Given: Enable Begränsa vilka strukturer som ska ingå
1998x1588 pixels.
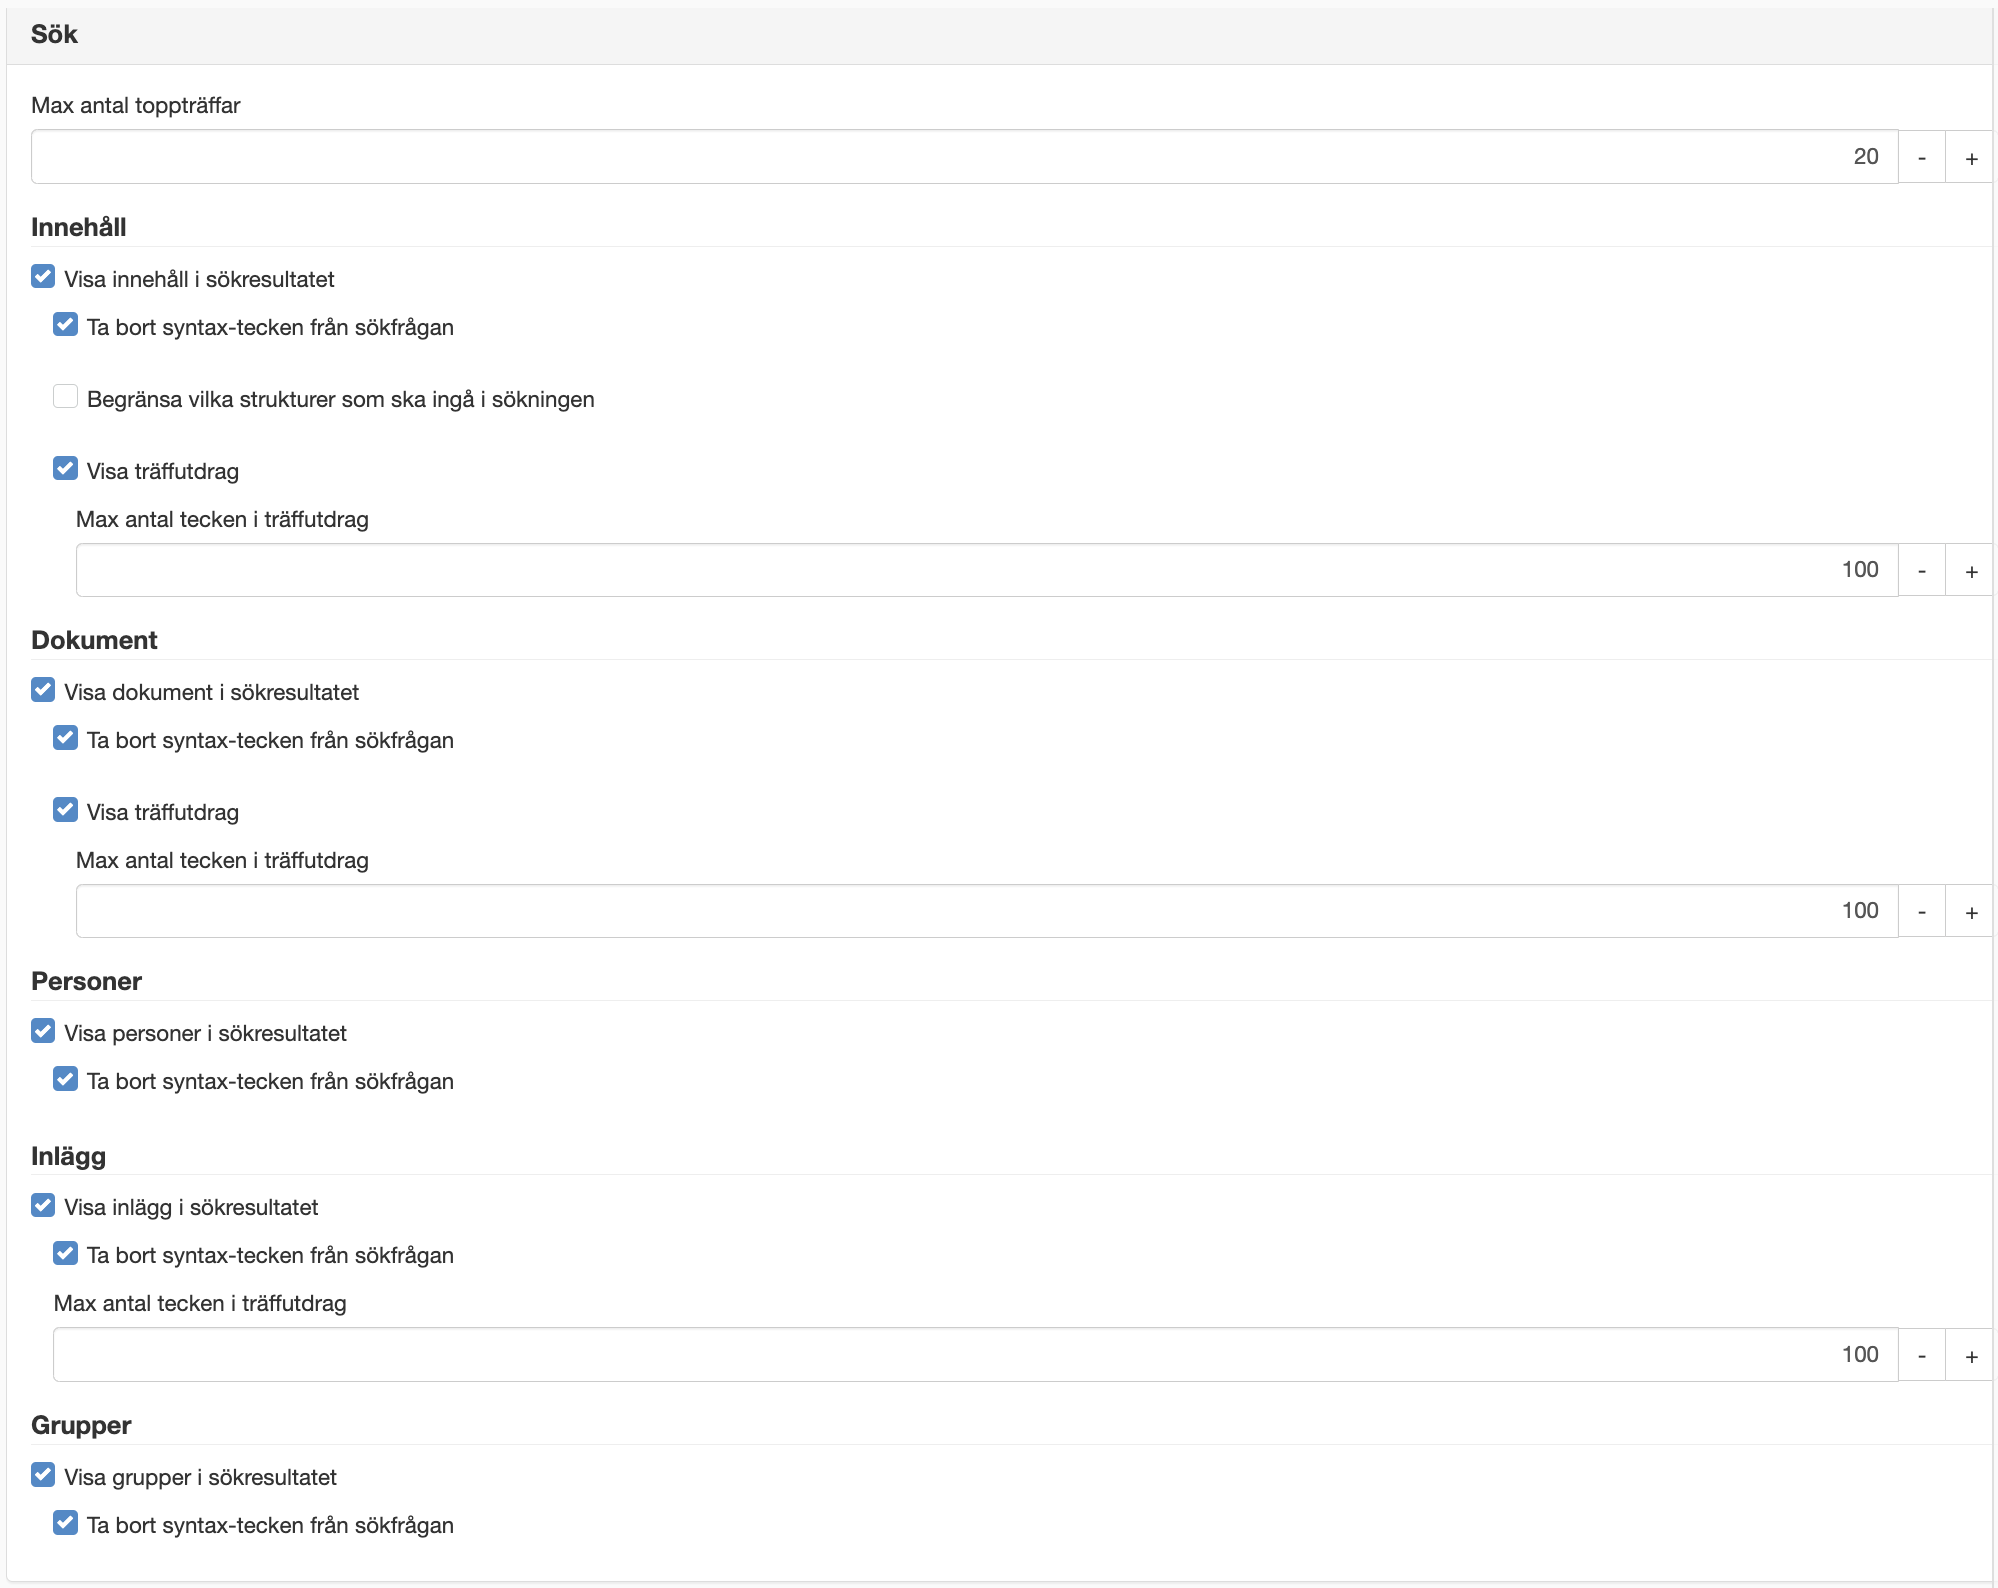Looking at the screenshot, I should pos(65,397).
